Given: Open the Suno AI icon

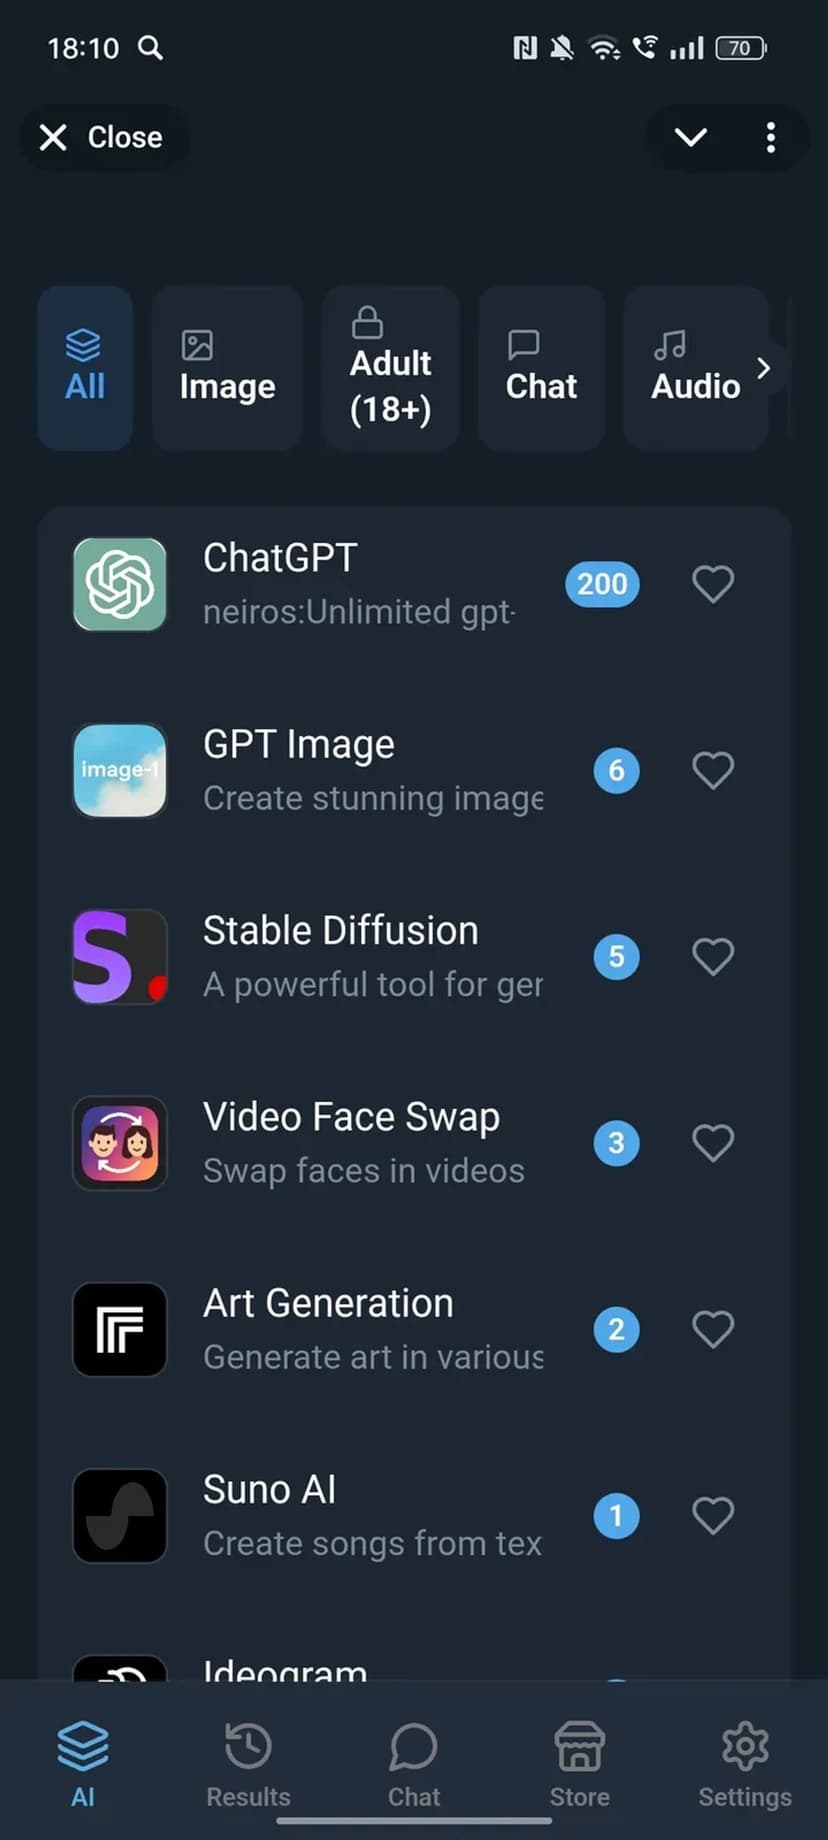Looking at the screenshot, I should coord(120,1515).
